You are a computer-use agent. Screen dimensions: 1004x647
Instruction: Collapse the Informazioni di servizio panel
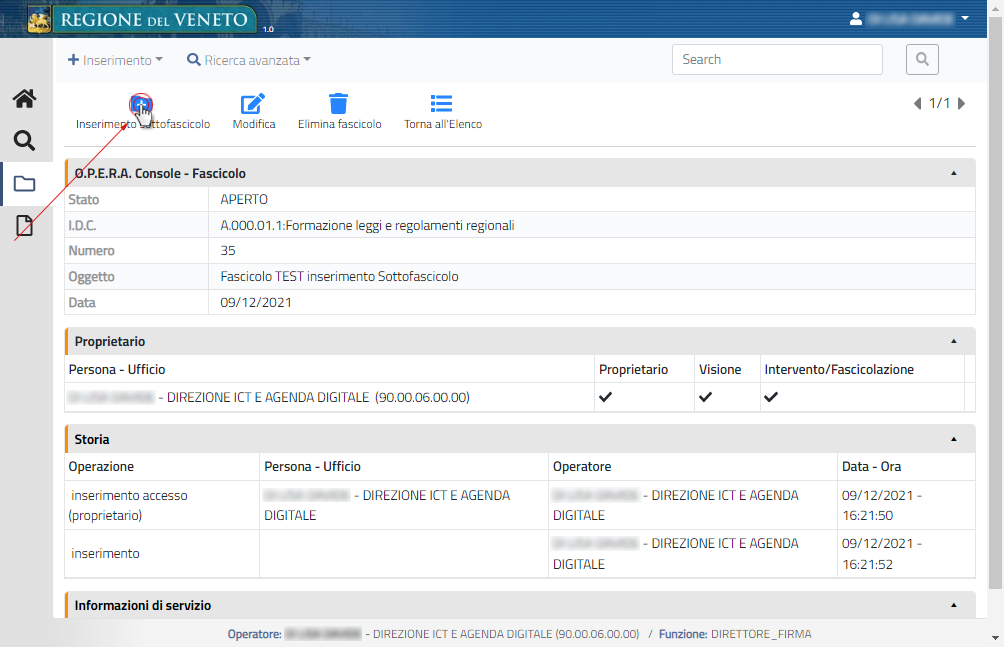point(953,605)
